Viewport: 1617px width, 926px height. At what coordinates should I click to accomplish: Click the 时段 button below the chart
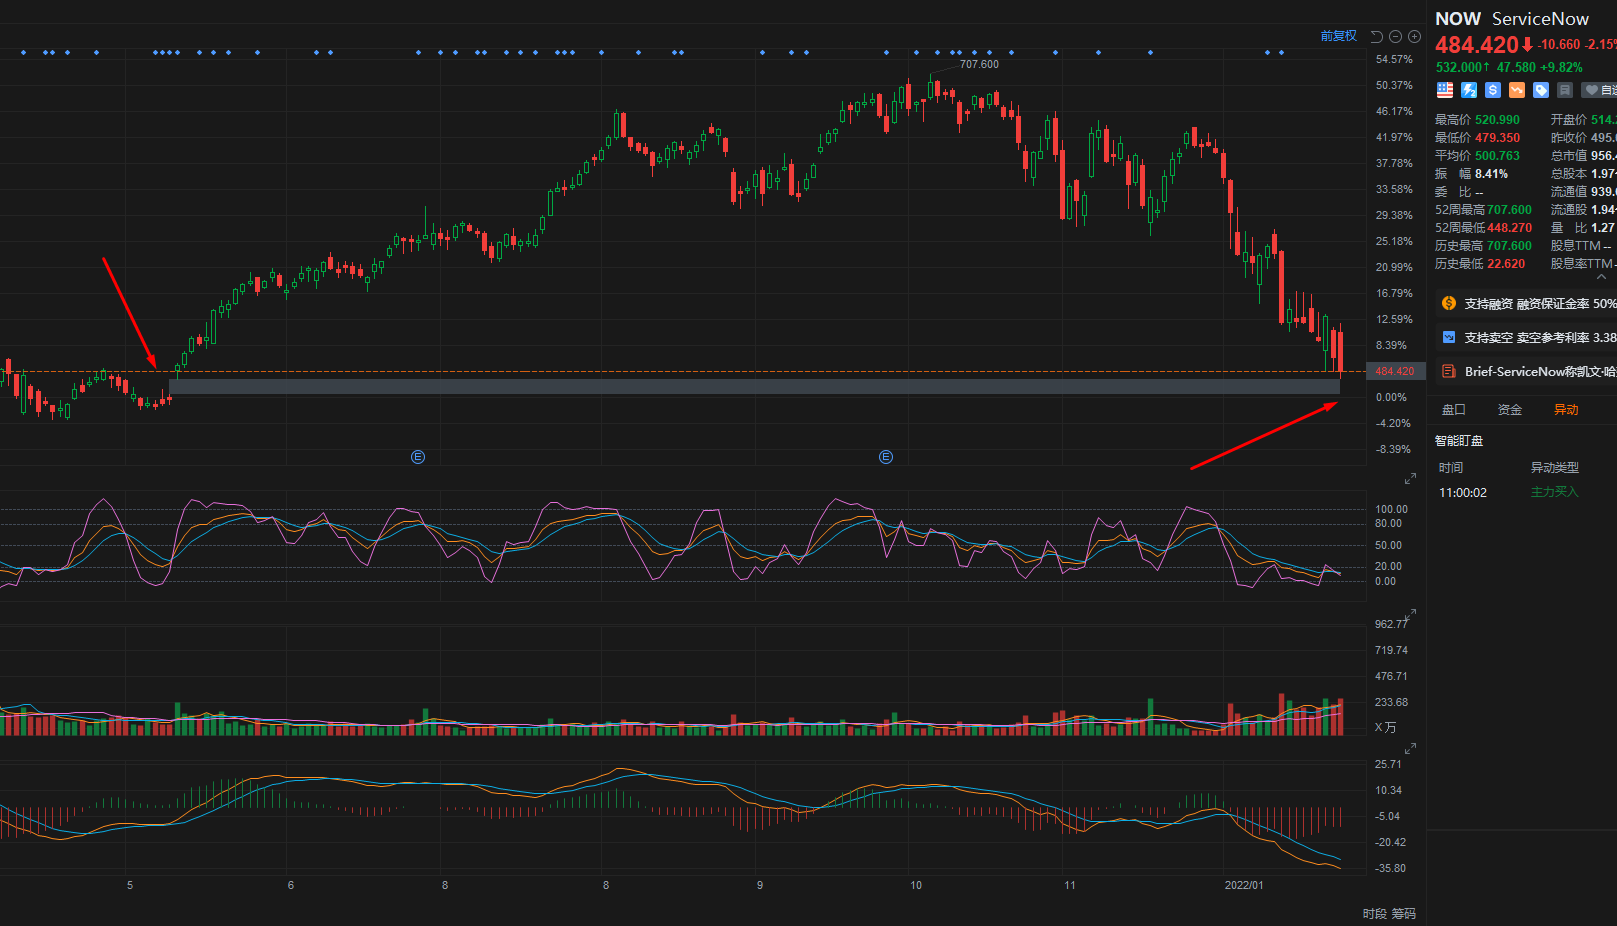pos(1375,914)
